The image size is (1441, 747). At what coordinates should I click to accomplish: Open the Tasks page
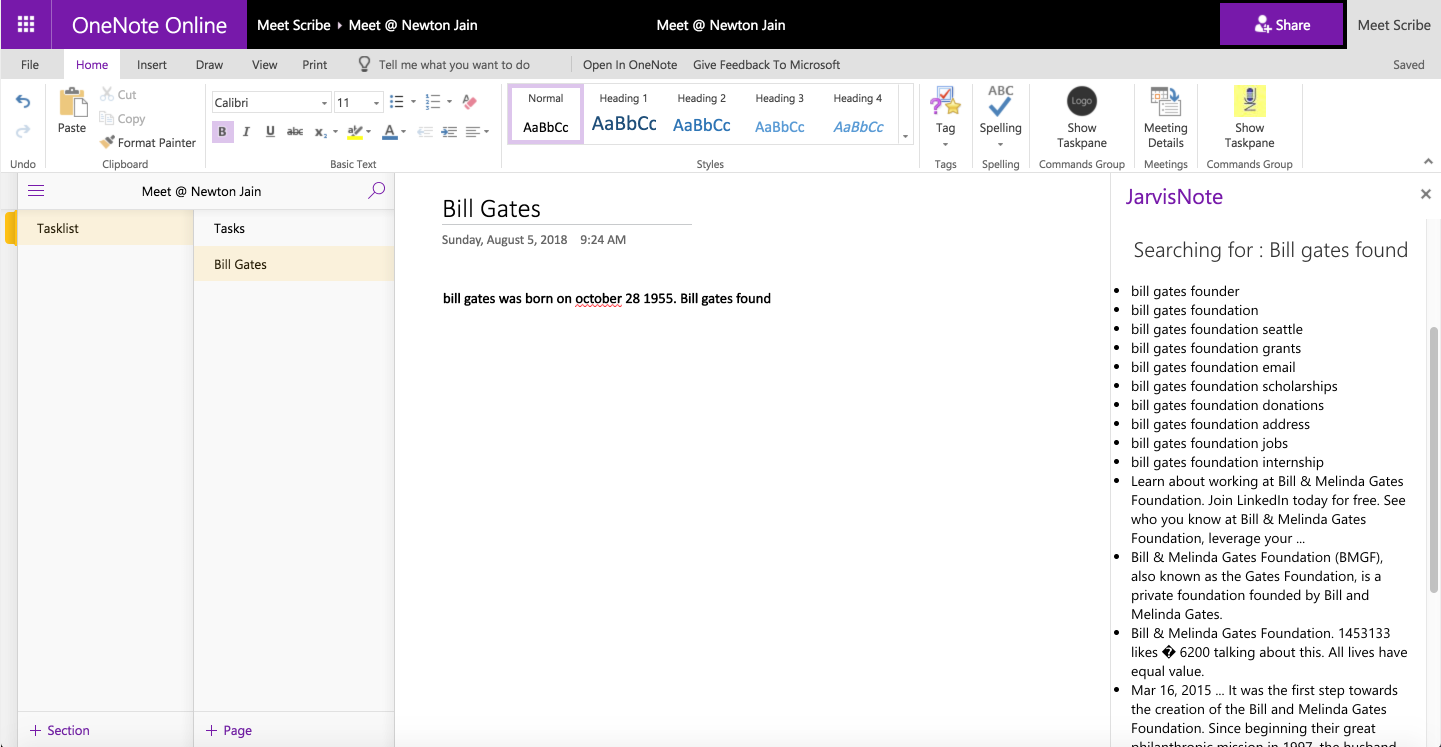coord(294,228)
